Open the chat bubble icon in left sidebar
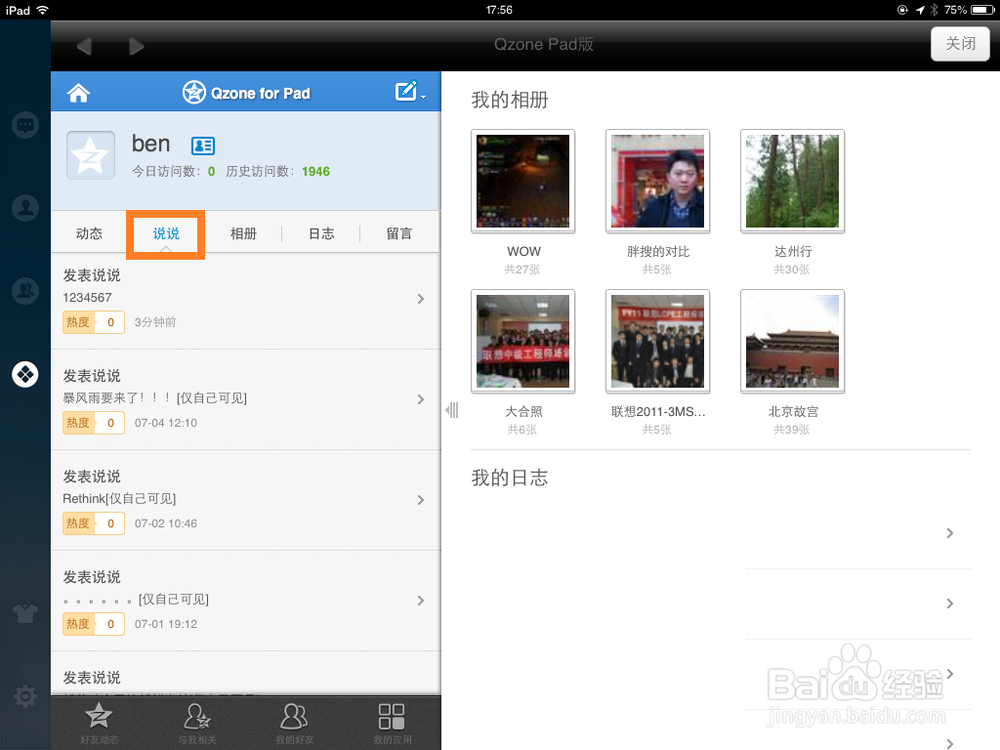This screenshot has width=1000, height=750. click(x=25, y=125)
